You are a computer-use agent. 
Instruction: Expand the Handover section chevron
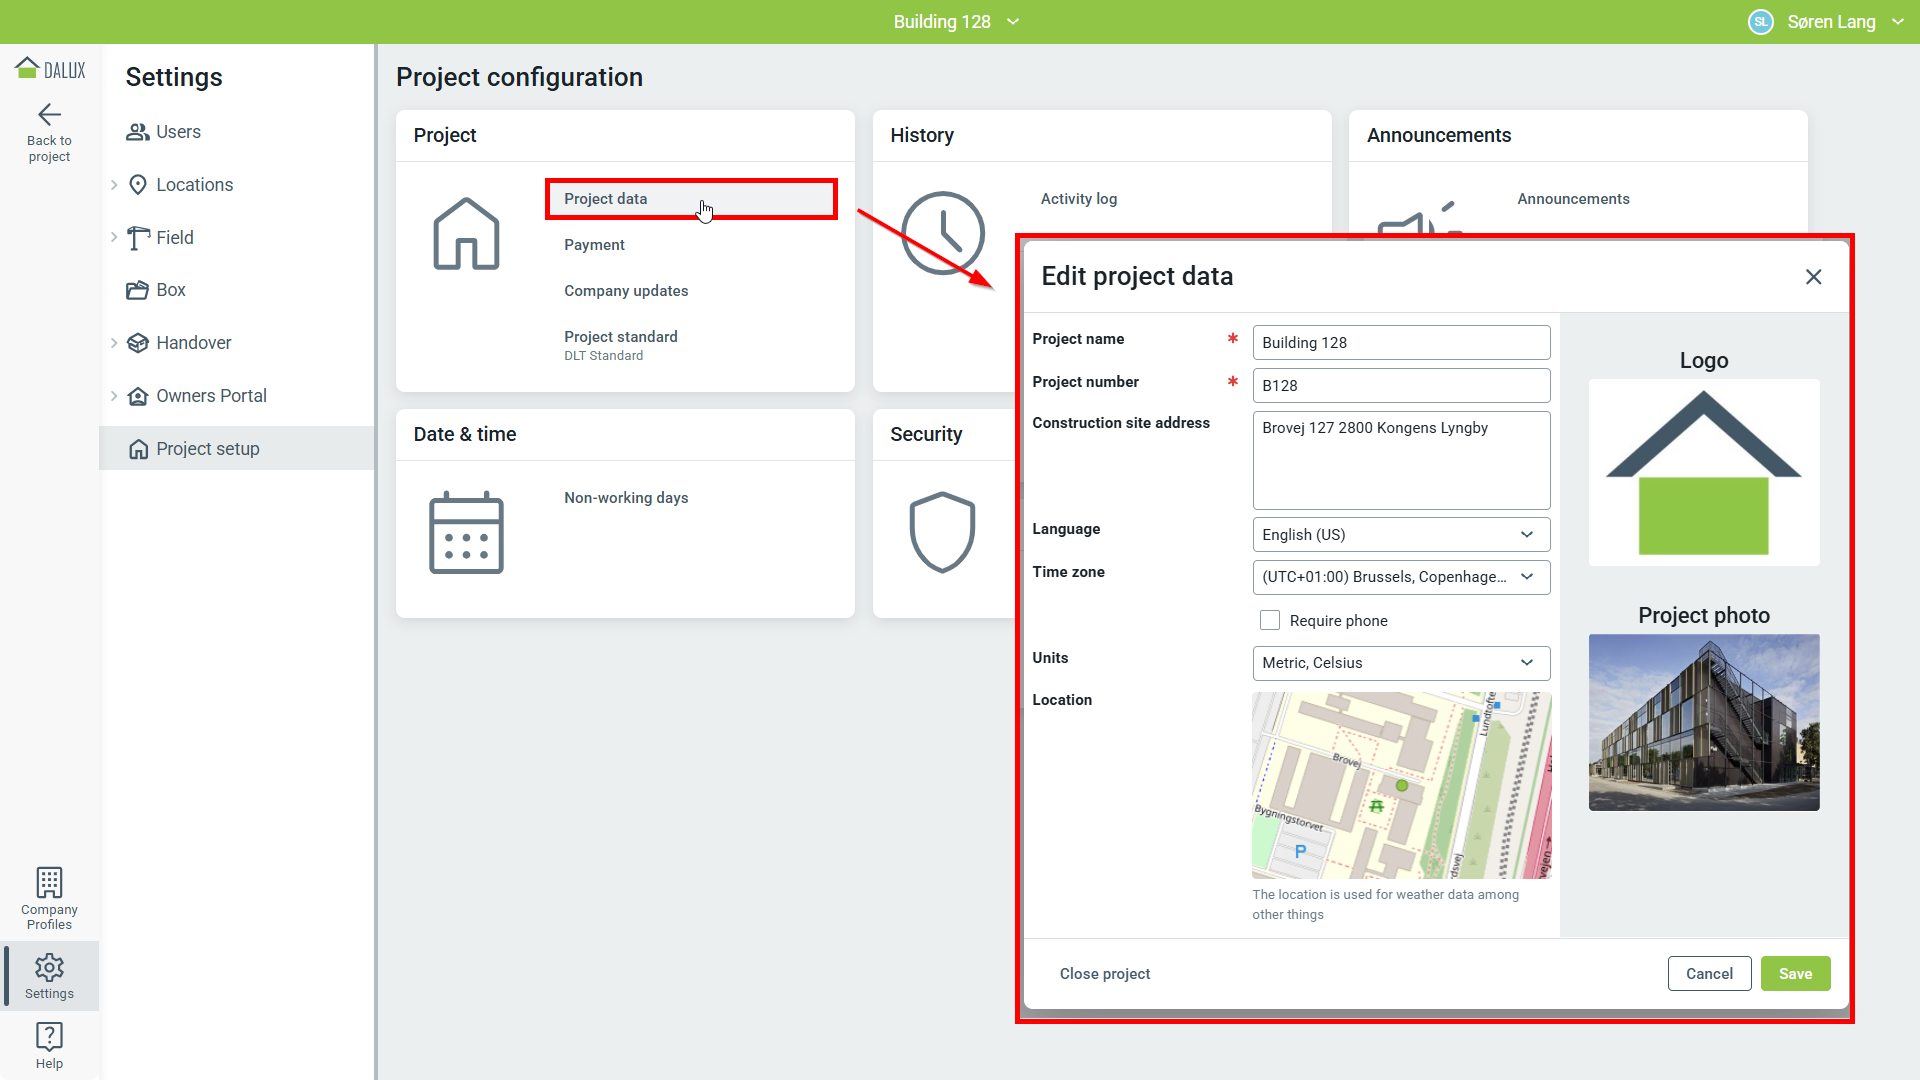pyautogui.click(x=114, y=343)
